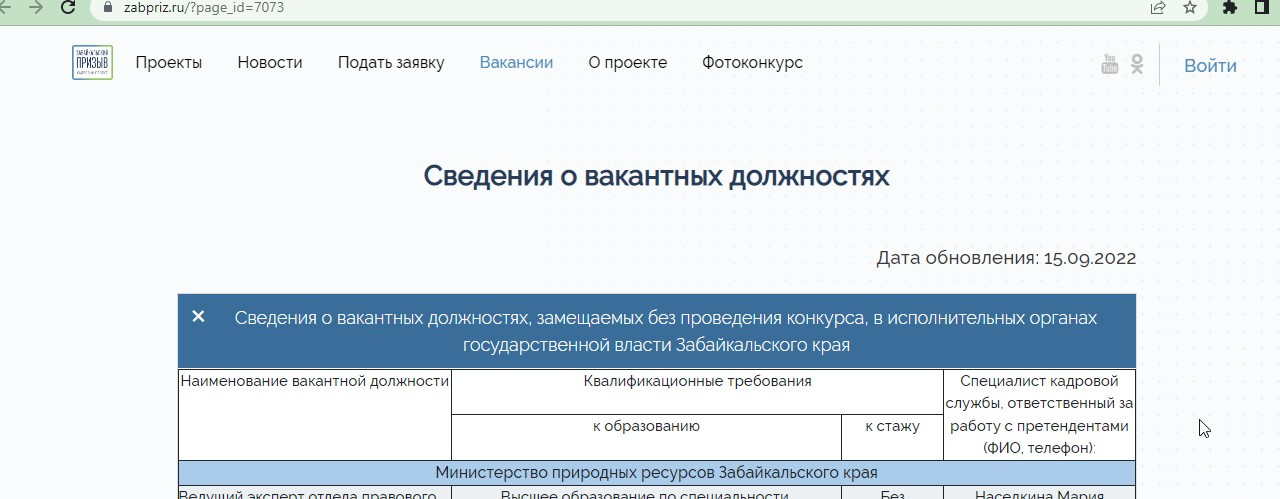1280x499 pixels.
Task: Click the zabpriz.ru address bar URL
Action: tap(204, 7)
